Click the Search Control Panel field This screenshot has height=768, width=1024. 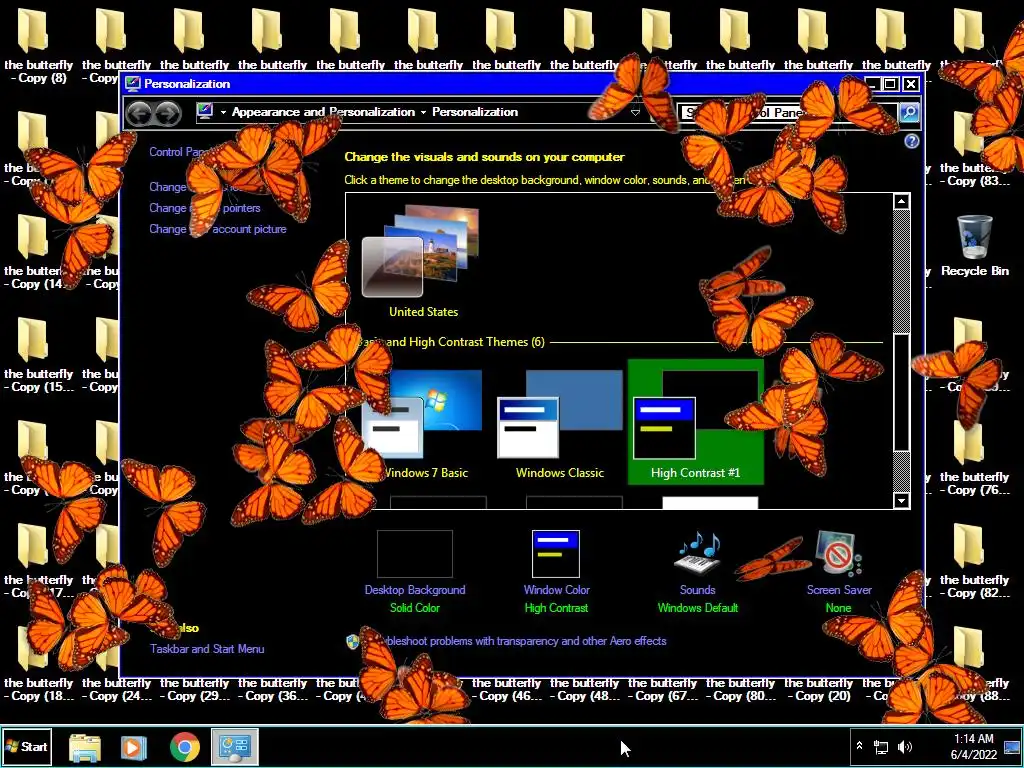[x=787, y=112]
